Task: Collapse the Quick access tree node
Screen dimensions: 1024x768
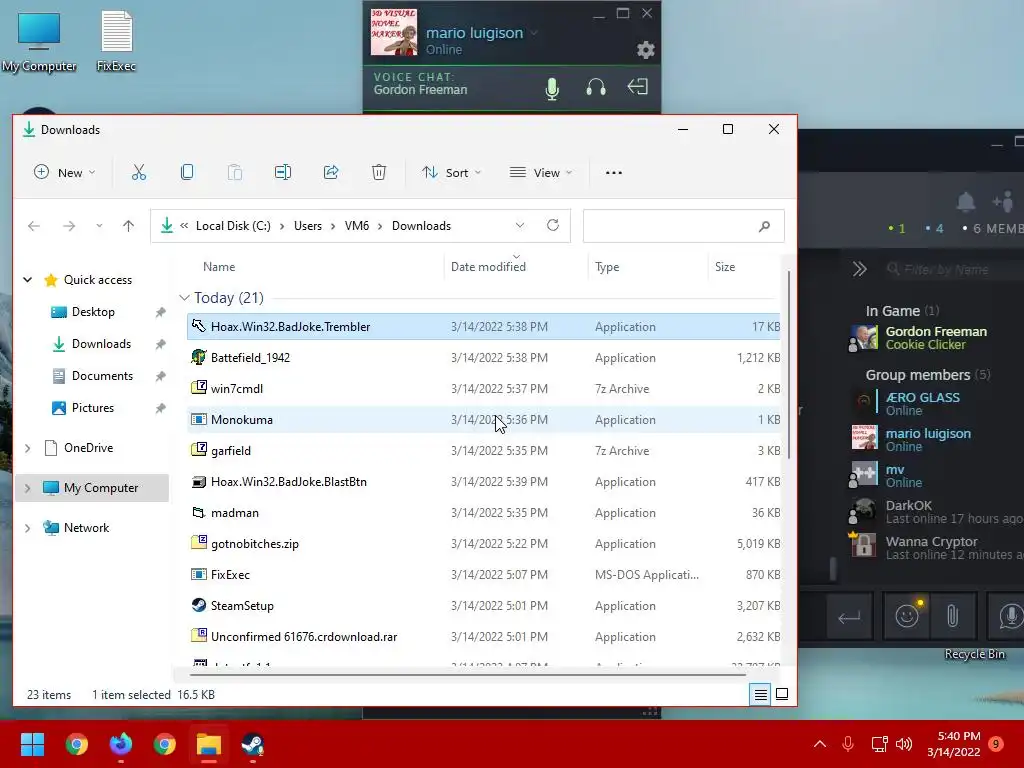Action: (27, 280)
